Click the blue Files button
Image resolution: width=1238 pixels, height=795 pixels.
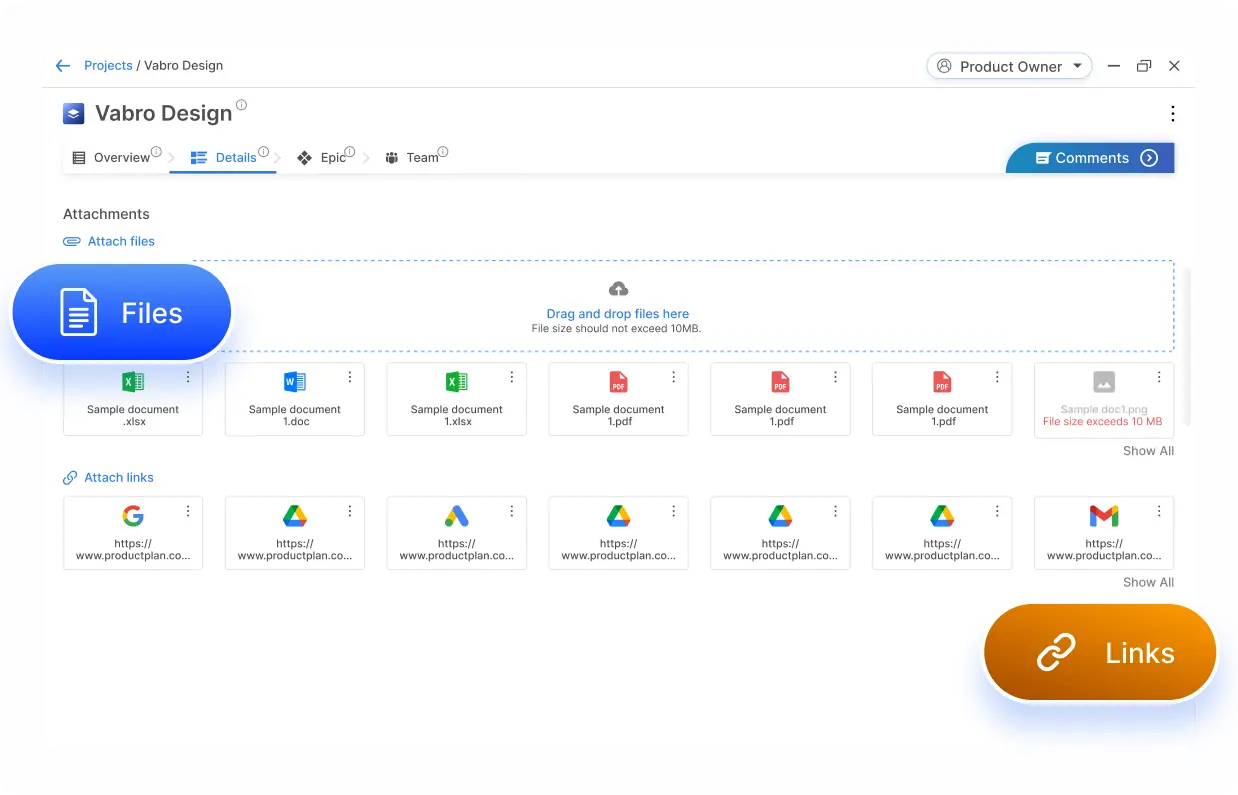click(120, 311)
